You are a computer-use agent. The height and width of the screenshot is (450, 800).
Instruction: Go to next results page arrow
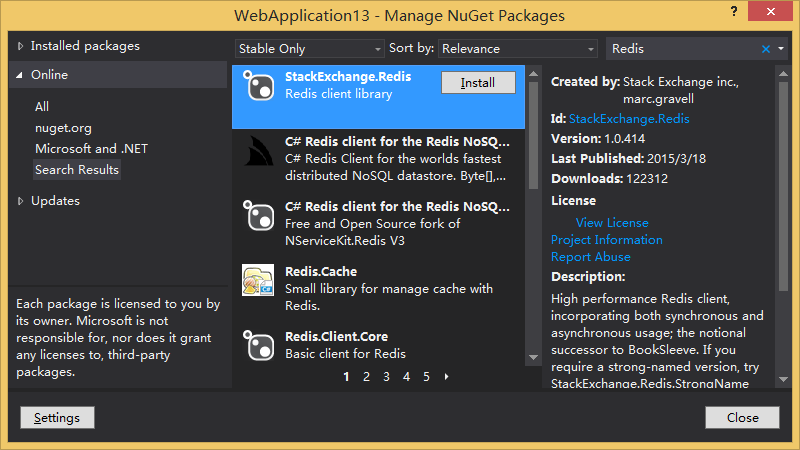pyautogui.click(x=446, y=377)
